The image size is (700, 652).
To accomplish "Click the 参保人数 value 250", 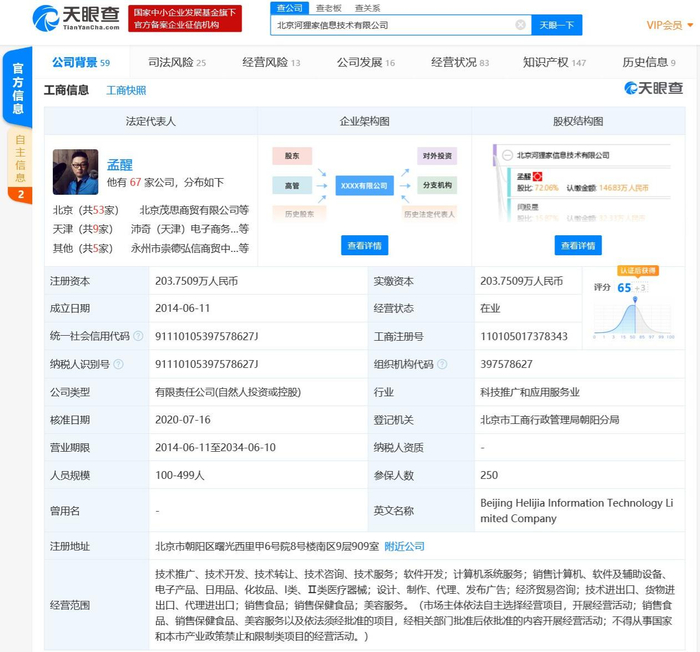I will pyautogui.click(x=489, y=475).
